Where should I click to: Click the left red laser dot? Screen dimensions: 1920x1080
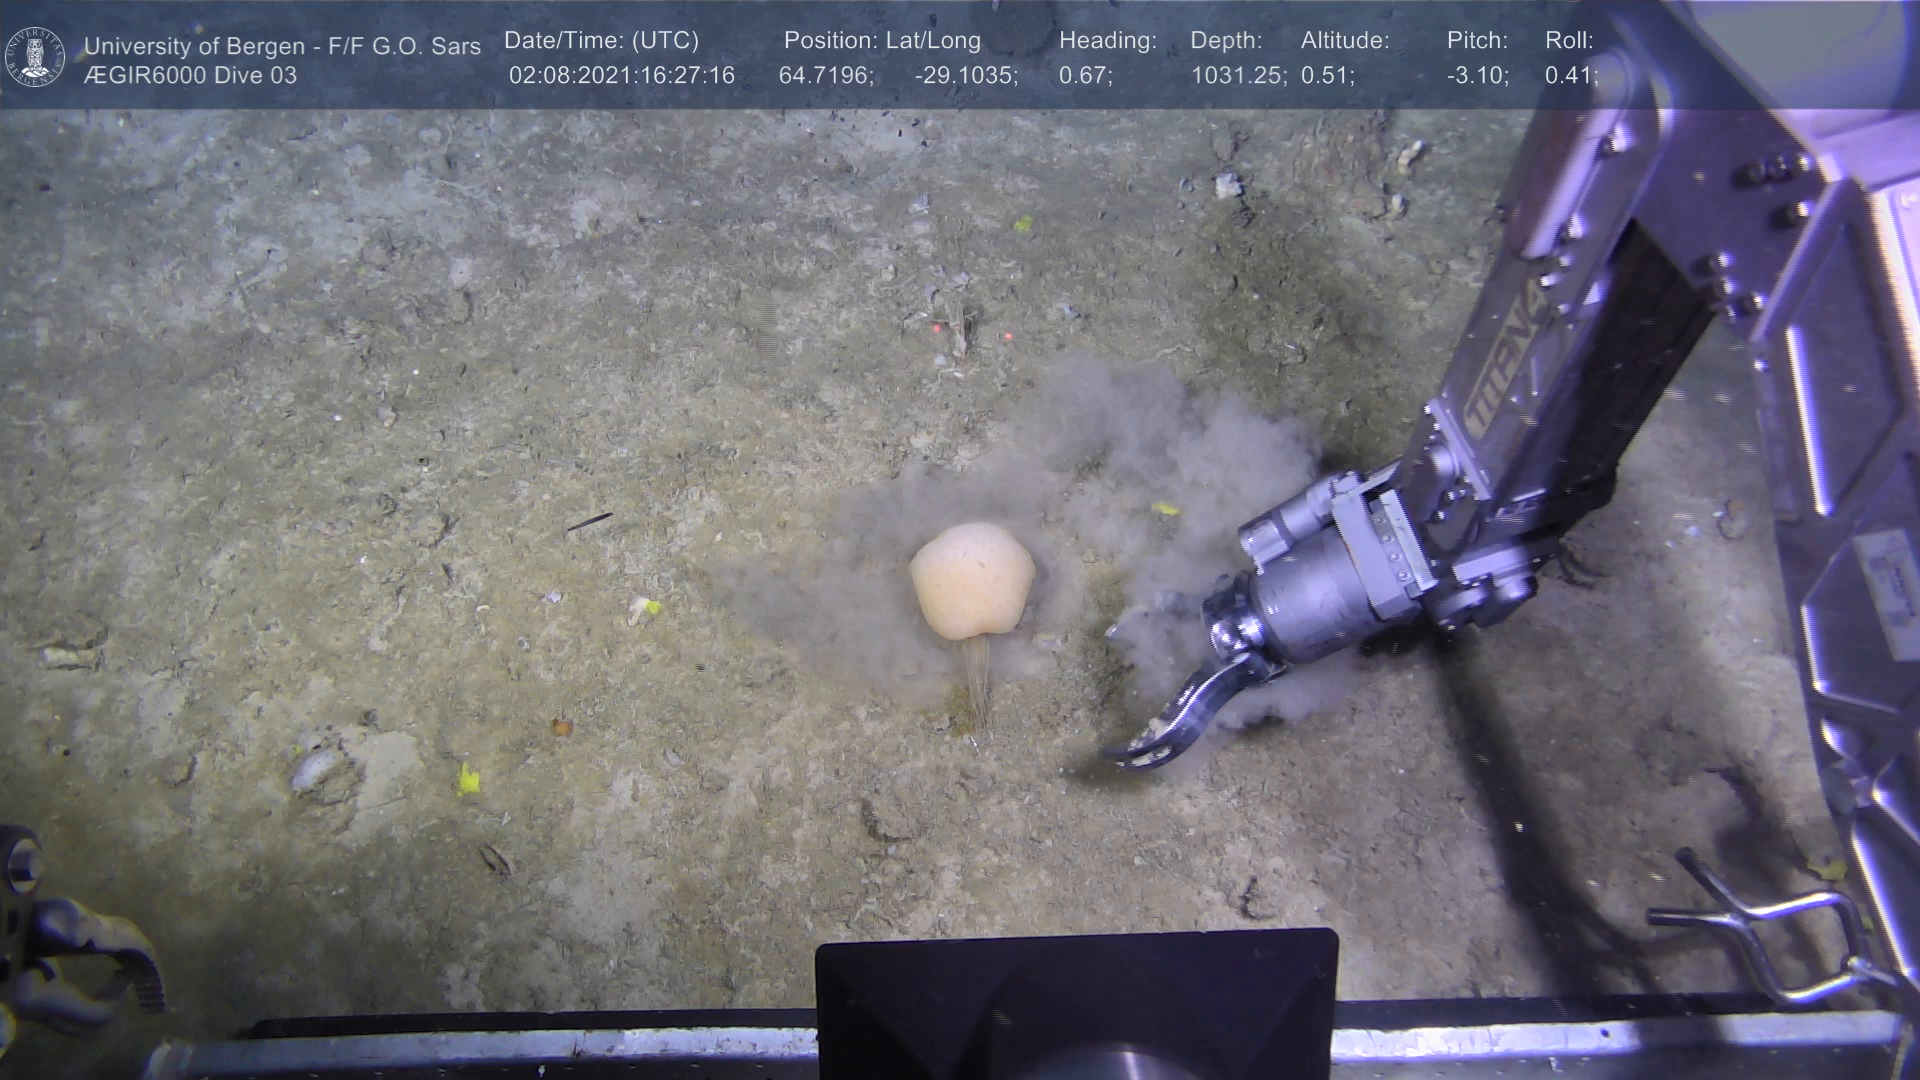936,328
